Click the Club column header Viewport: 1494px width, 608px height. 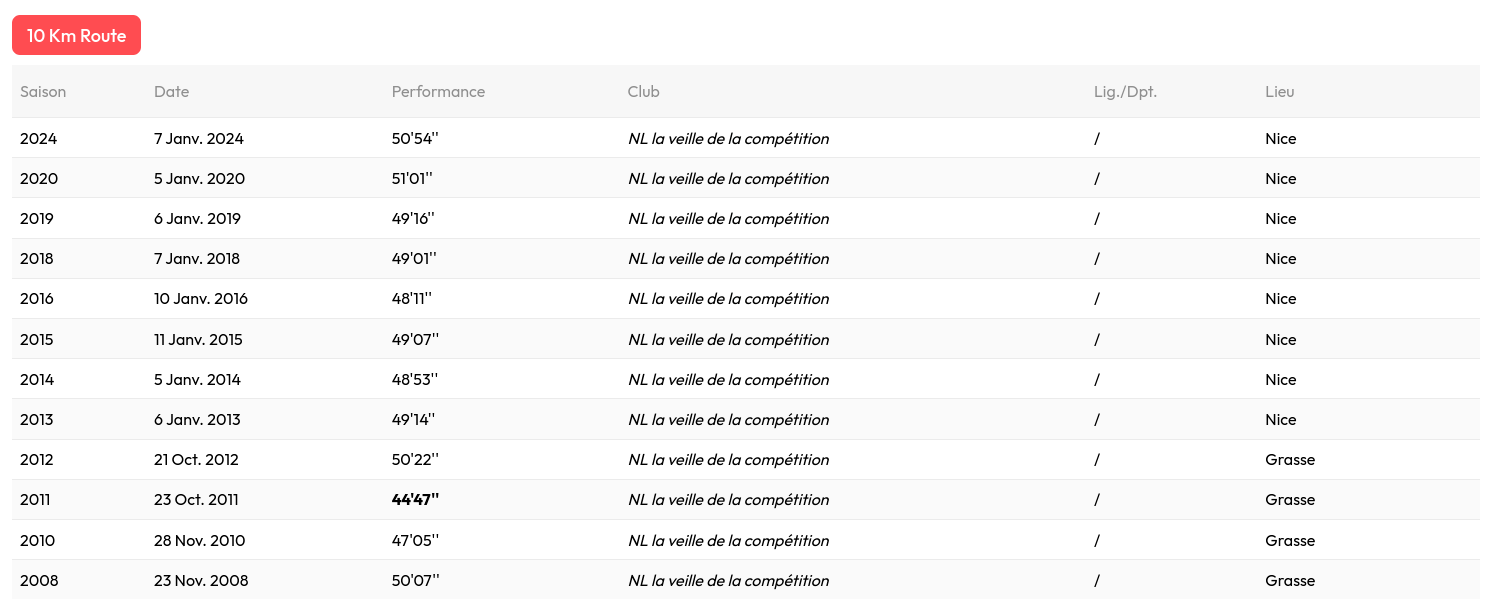tap(643, 92)
